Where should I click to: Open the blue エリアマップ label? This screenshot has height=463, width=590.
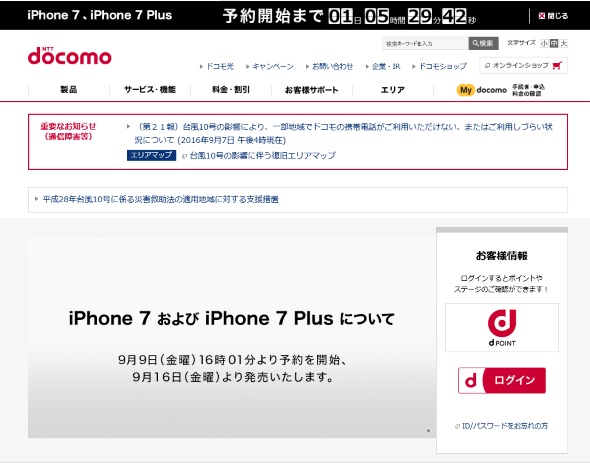[151, 155]
